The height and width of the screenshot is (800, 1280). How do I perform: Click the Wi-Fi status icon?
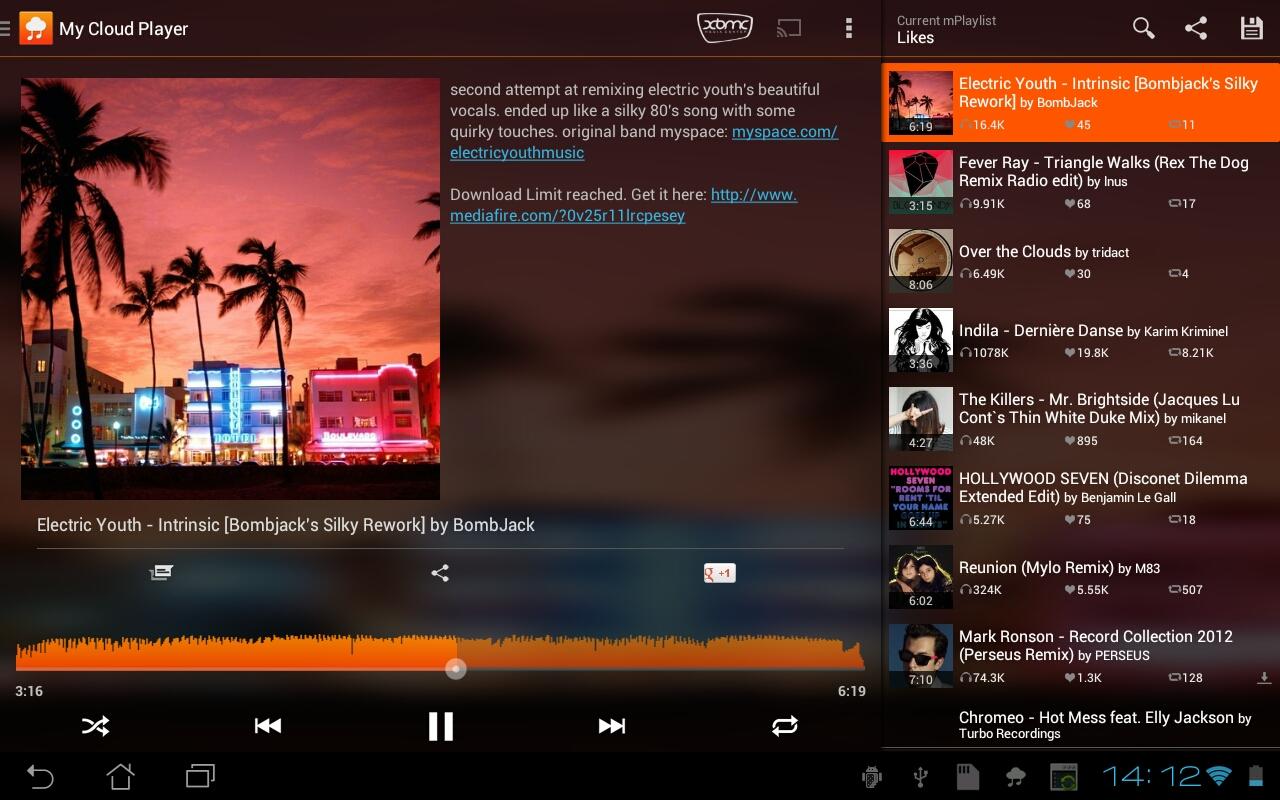coord(1219,776)
